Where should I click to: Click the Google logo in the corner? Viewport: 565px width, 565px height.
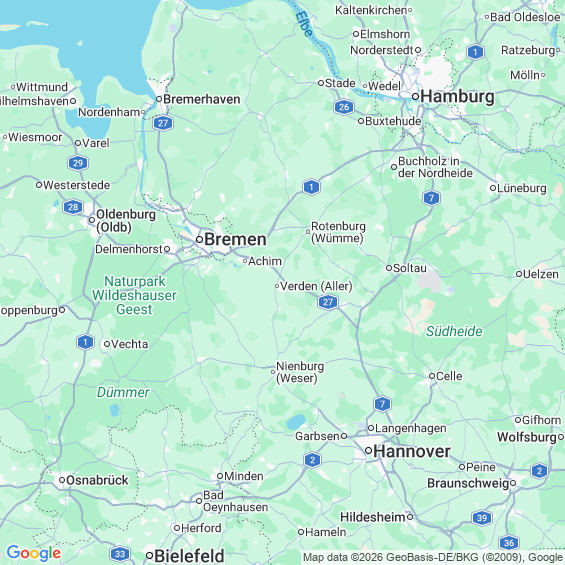coord(34,553)
